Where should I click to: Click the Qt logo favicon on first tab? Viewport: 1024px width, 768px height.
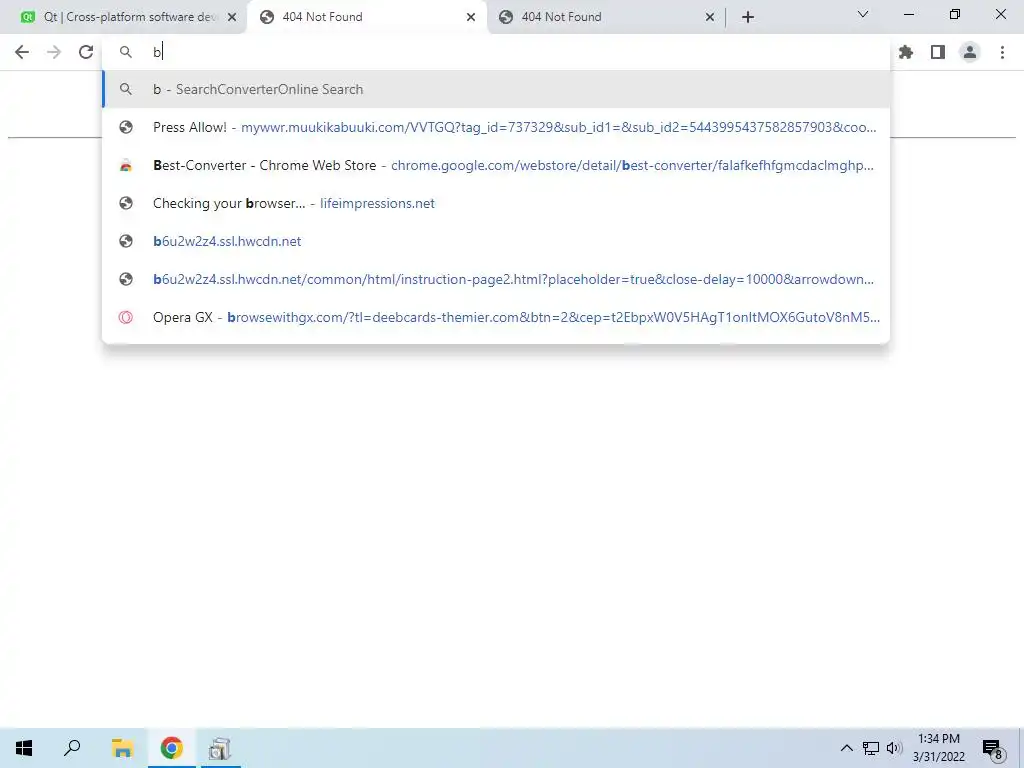click(28, 17)
